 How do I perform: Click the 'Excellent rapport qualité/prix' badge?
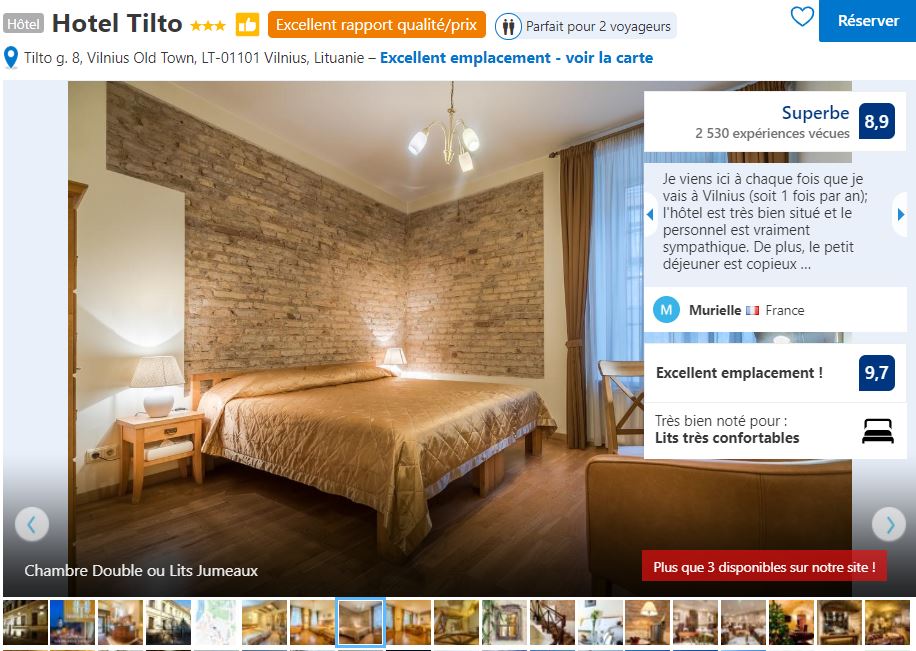tap(377, 25)
